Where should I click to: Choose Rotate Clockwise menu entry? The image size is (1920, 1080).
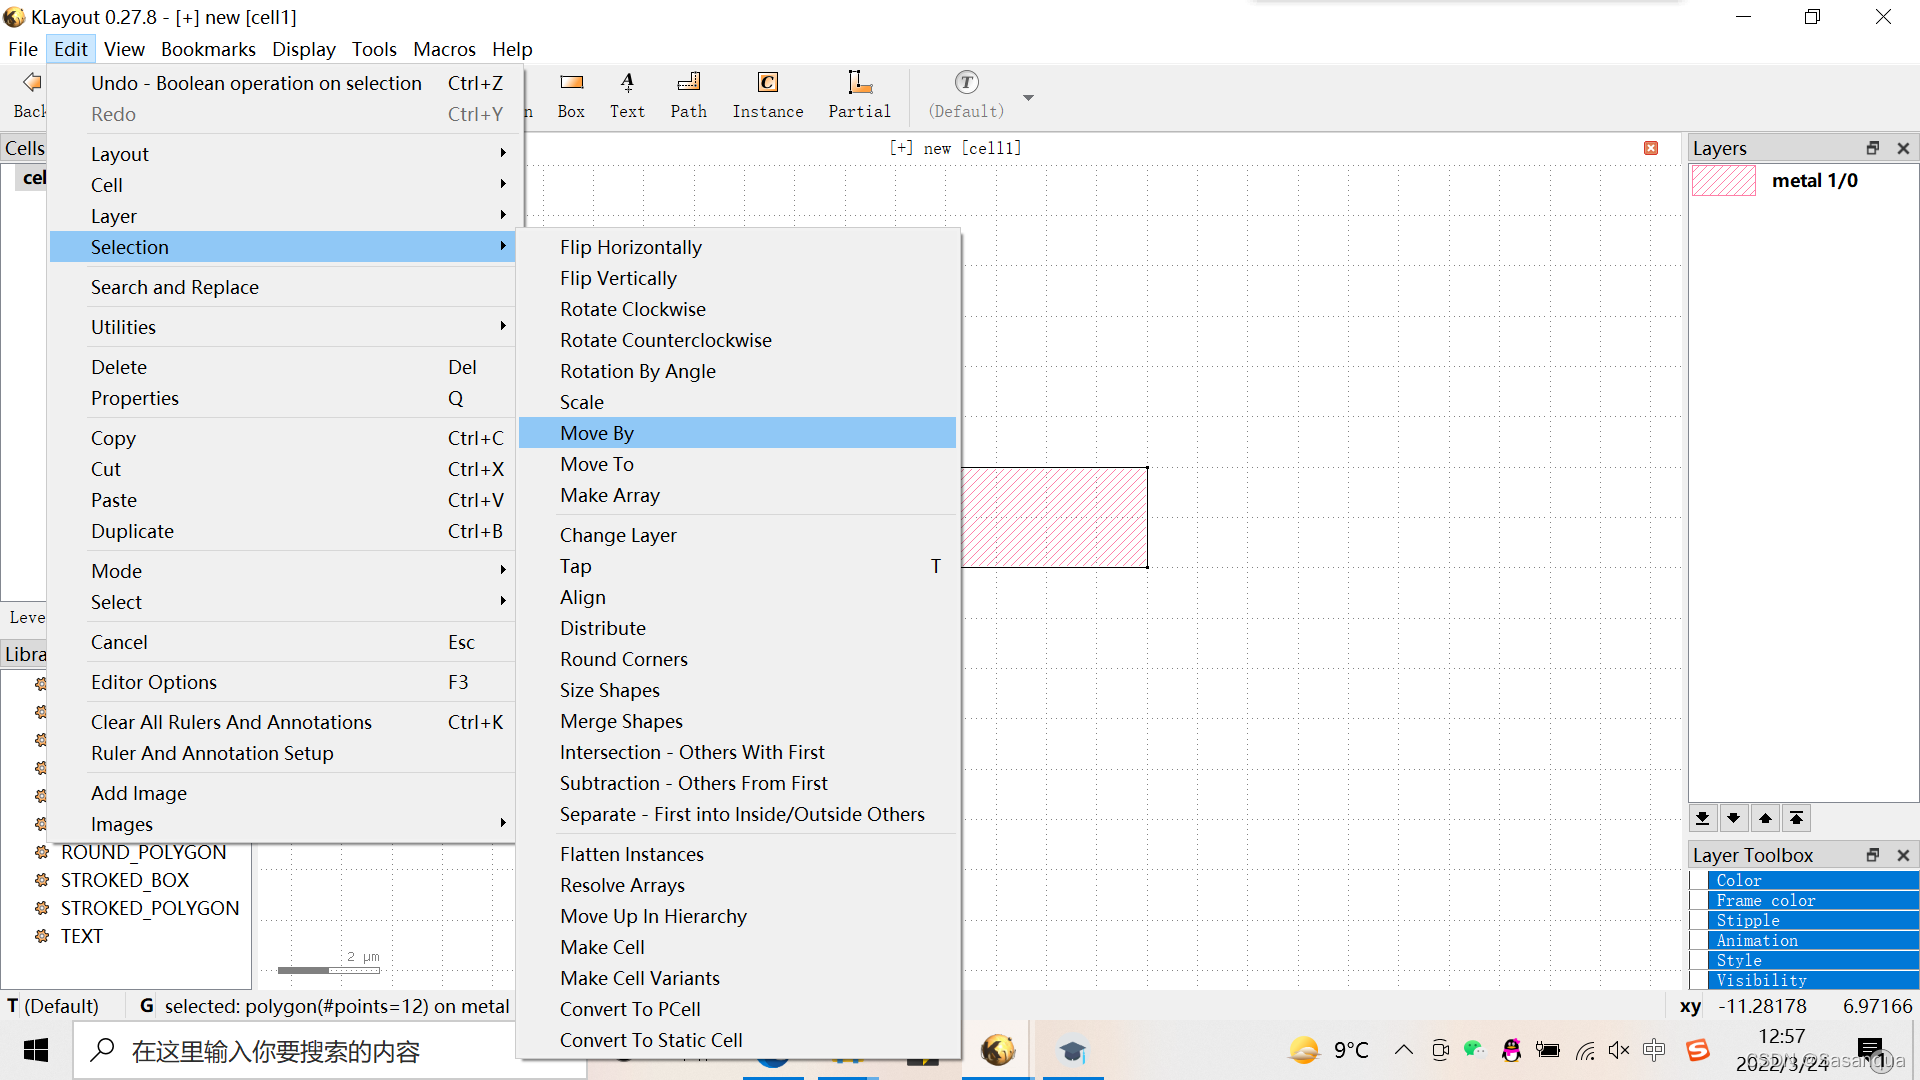632,309
